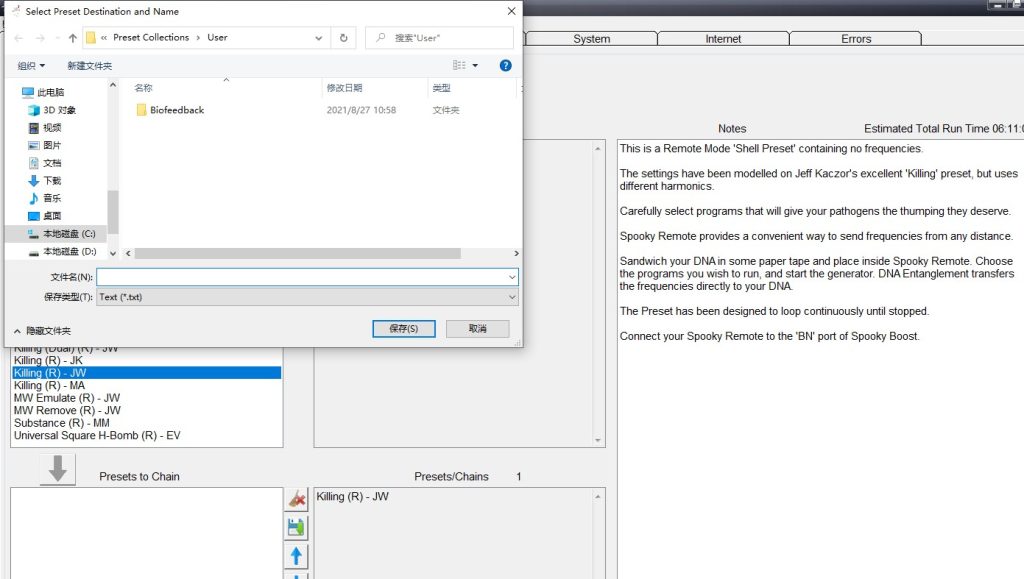The width and height of the screenshot is (1024, 579).
Task: Collapse folders with 隐藏文件夹 toggle
Action: pos(43,330)
